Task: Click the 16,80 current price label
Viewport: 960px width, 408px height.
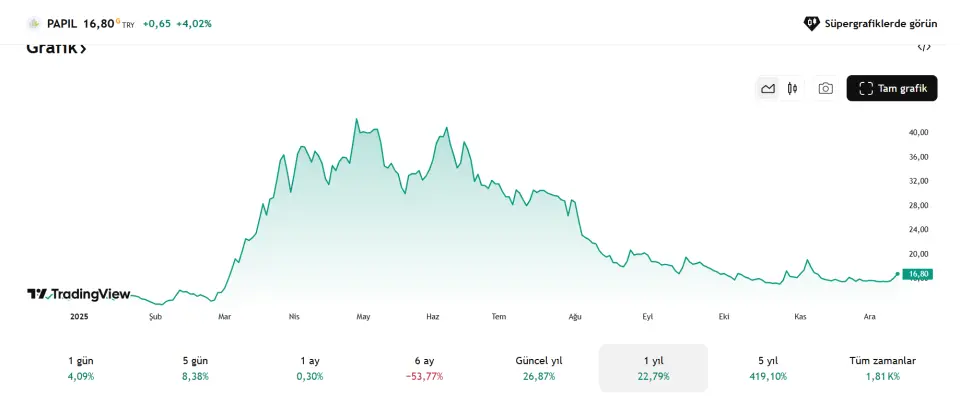Action: (x=918, y=274)
